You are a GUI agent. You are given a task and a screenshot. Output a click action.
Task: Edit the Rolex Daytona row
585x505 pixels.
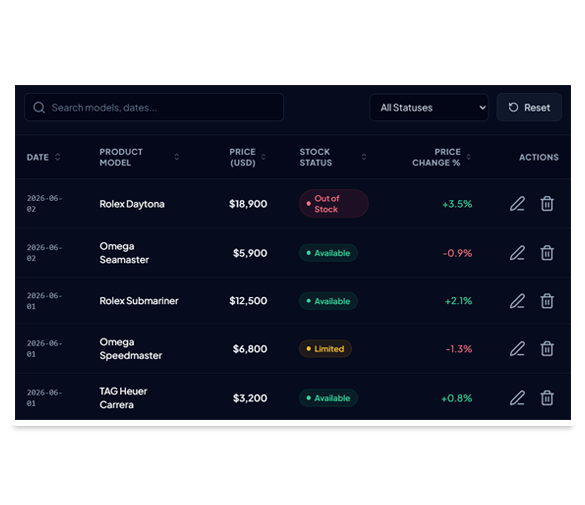click(x=517, y=204)
